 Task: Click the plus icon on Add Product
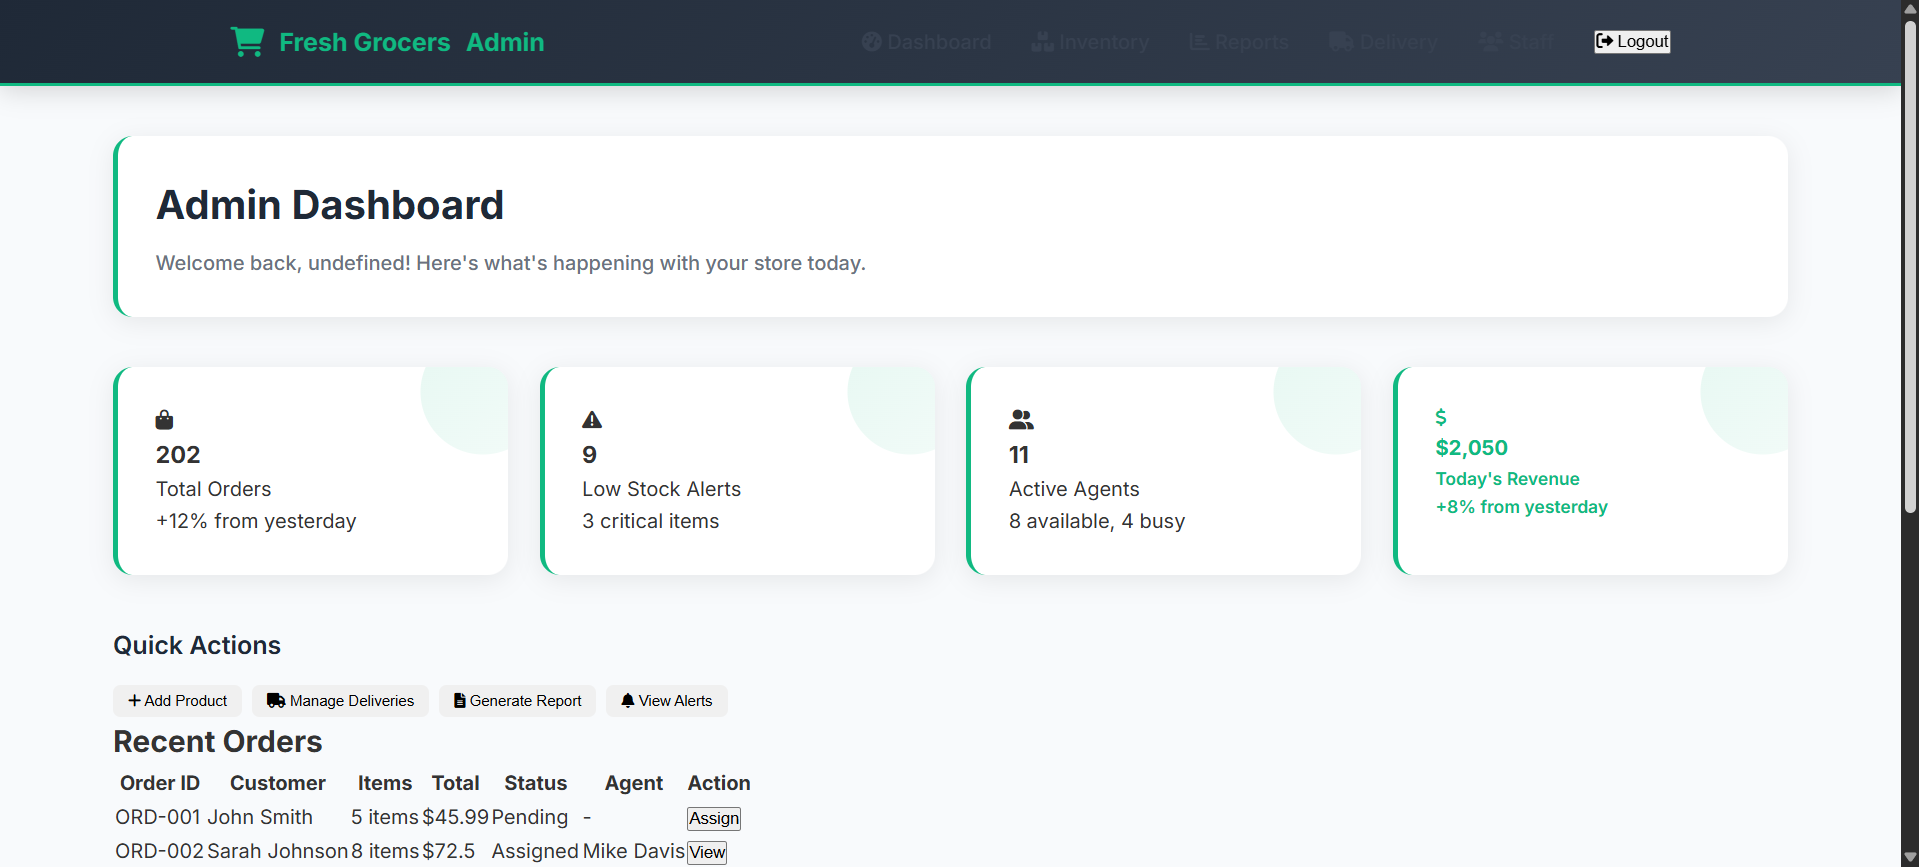pyautogui.click(x=134, y=701)
